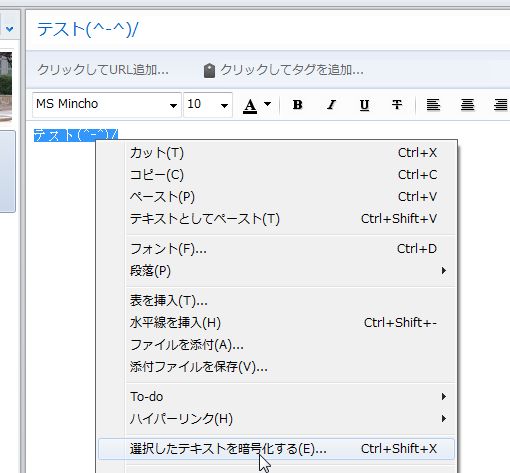The image size is (510, 473).
Task: Open the font color dropdown arrow
Action: (x=267, y=104)
